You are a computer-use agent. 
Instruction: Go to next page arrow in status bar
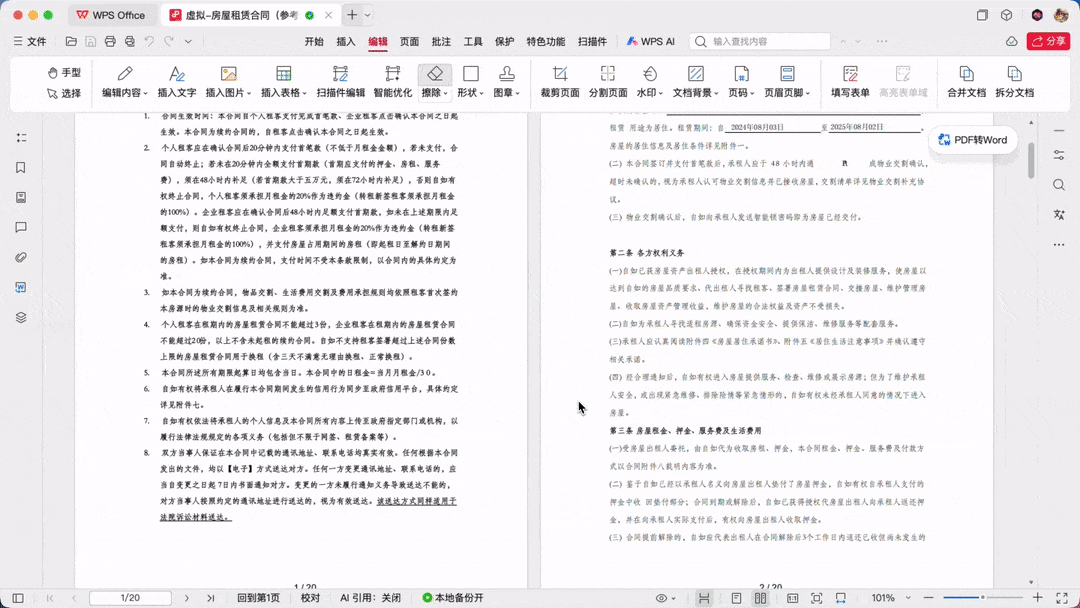(x=187, y=598)
